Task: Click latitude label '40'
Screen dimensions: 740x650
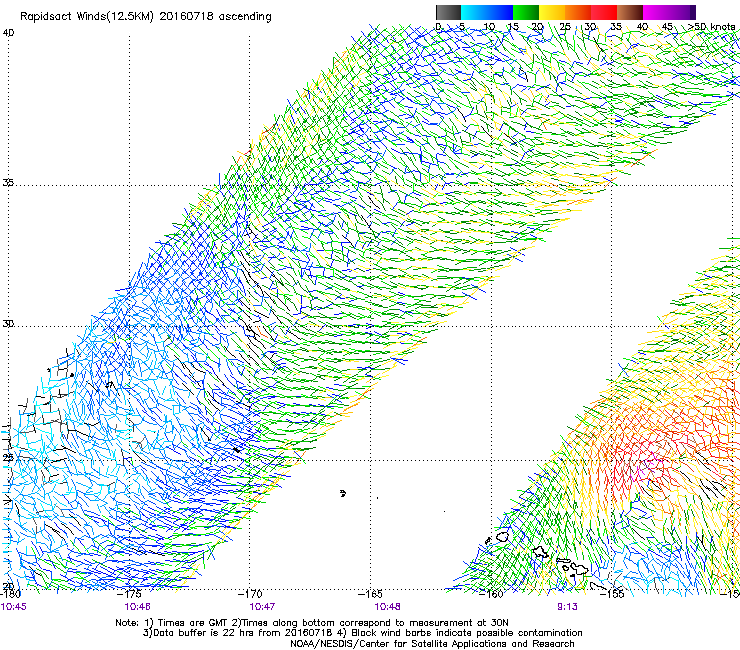Action: click(x=8, y=33)
